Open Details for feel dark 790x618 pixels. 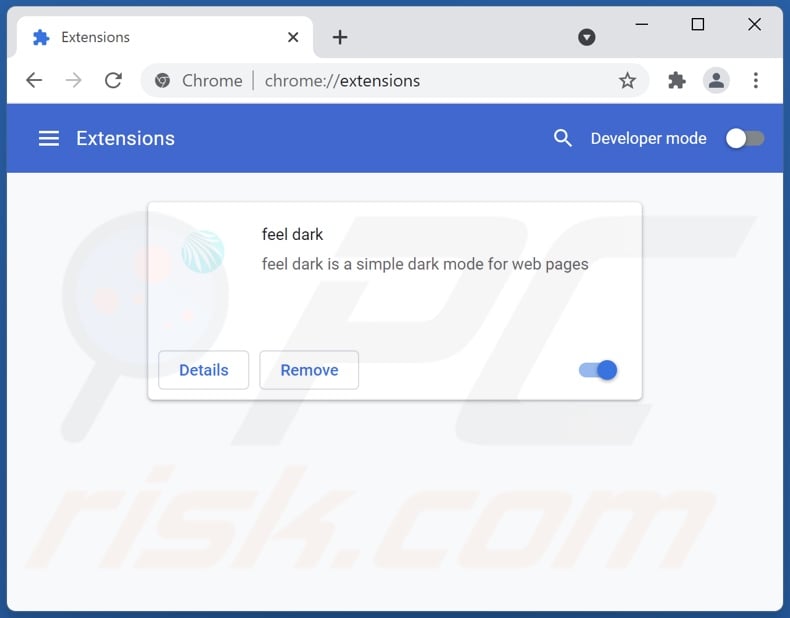point(204,370)
